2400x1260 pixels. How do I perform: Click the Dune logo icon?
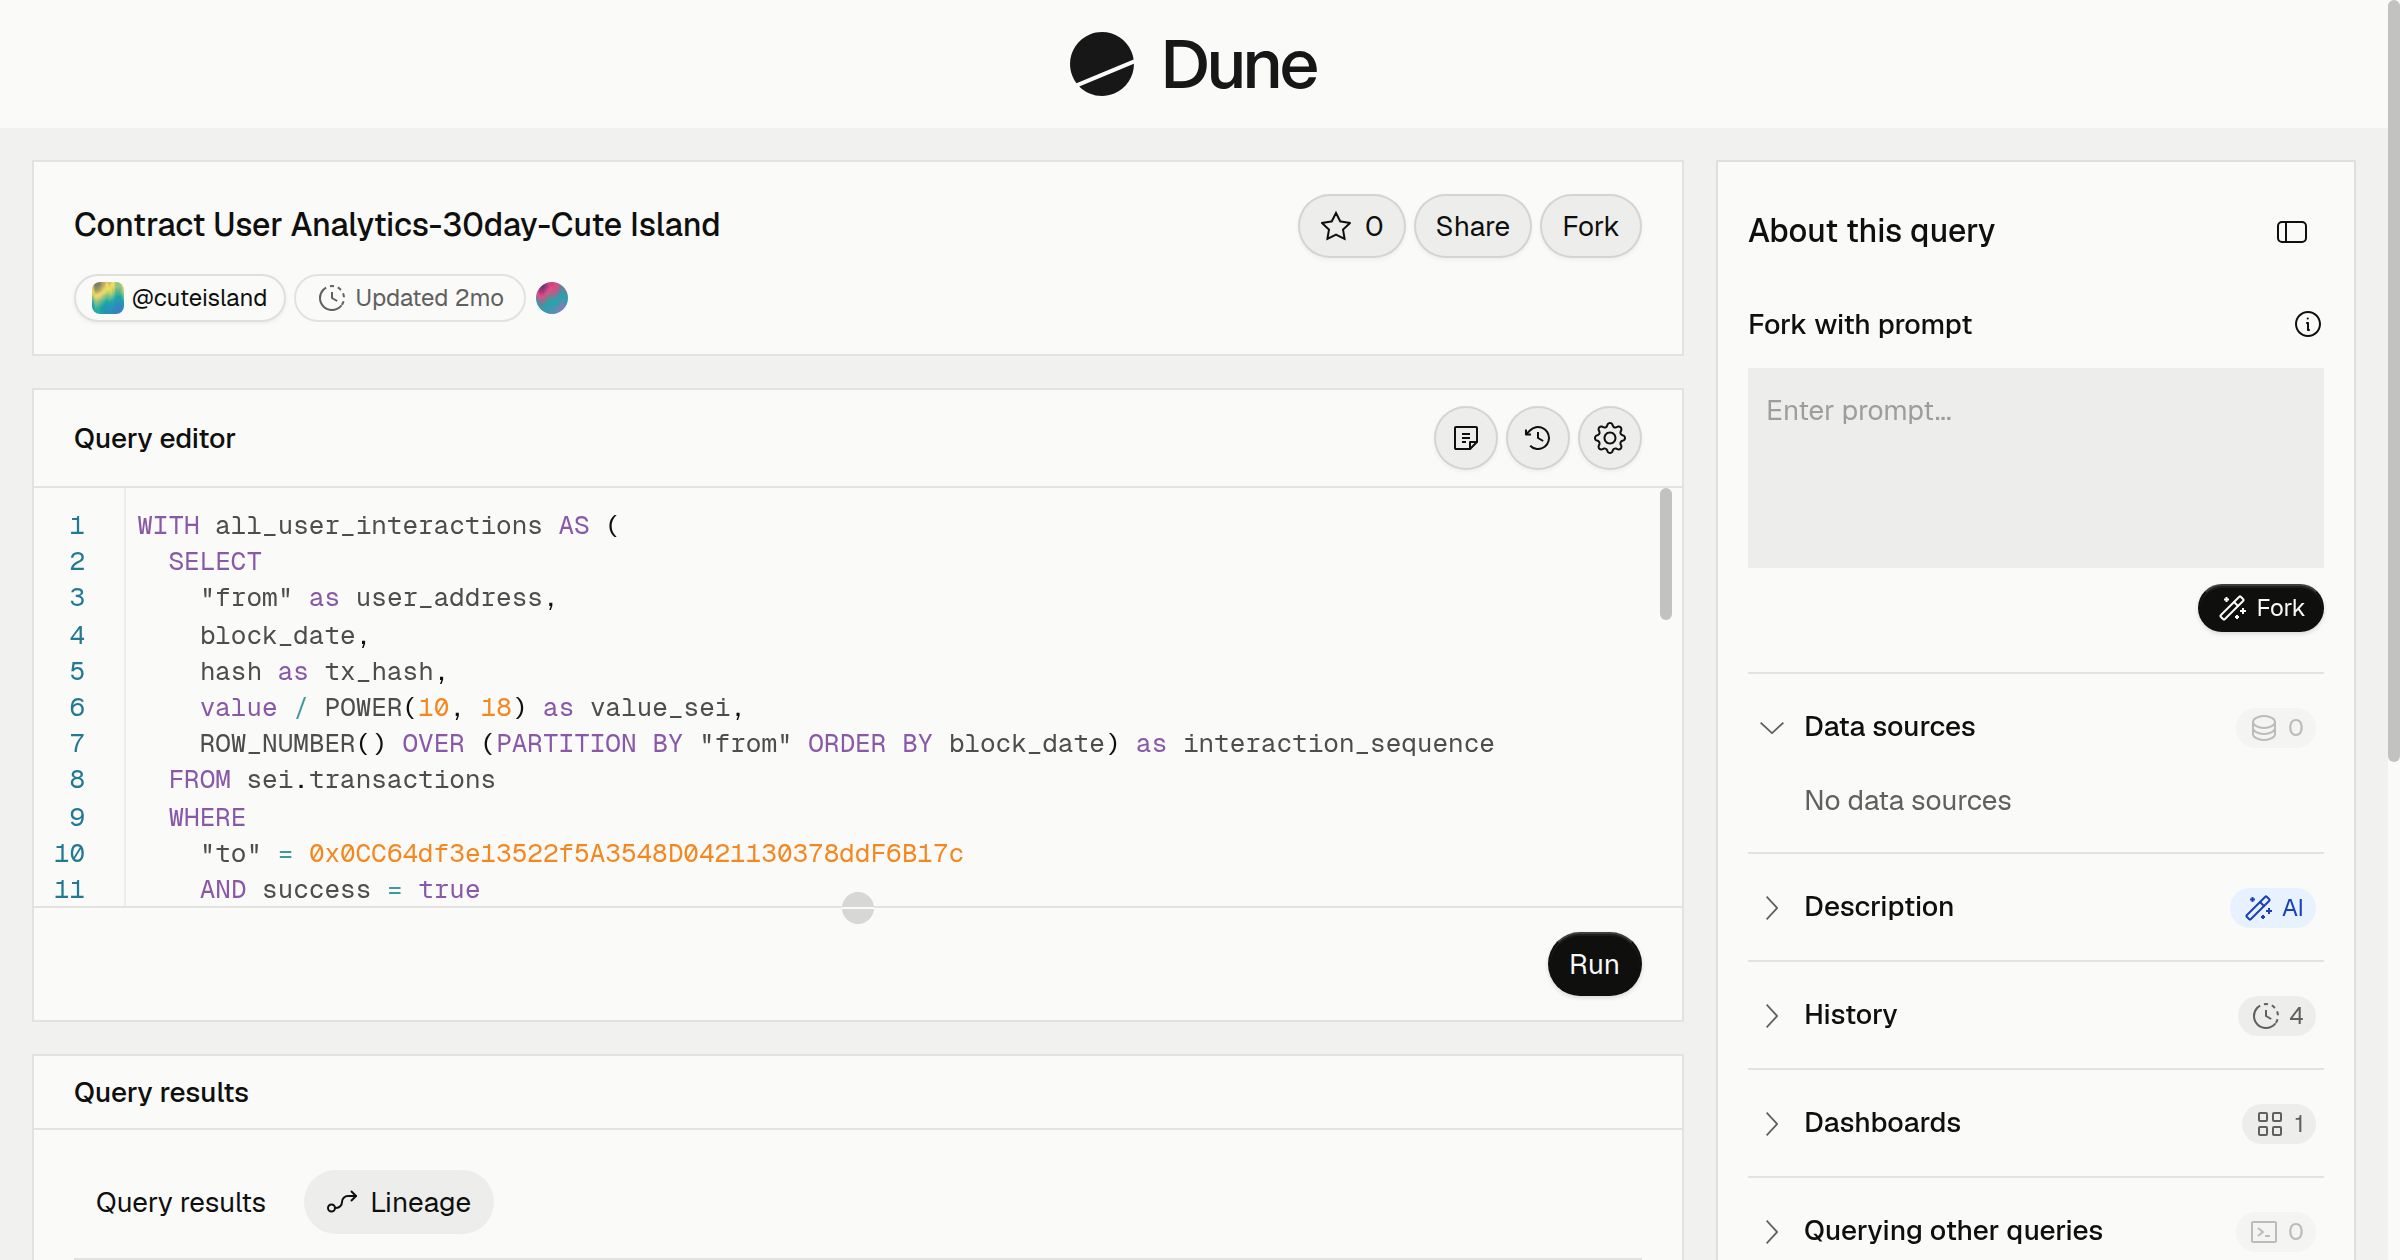(x=1101, y=64)
